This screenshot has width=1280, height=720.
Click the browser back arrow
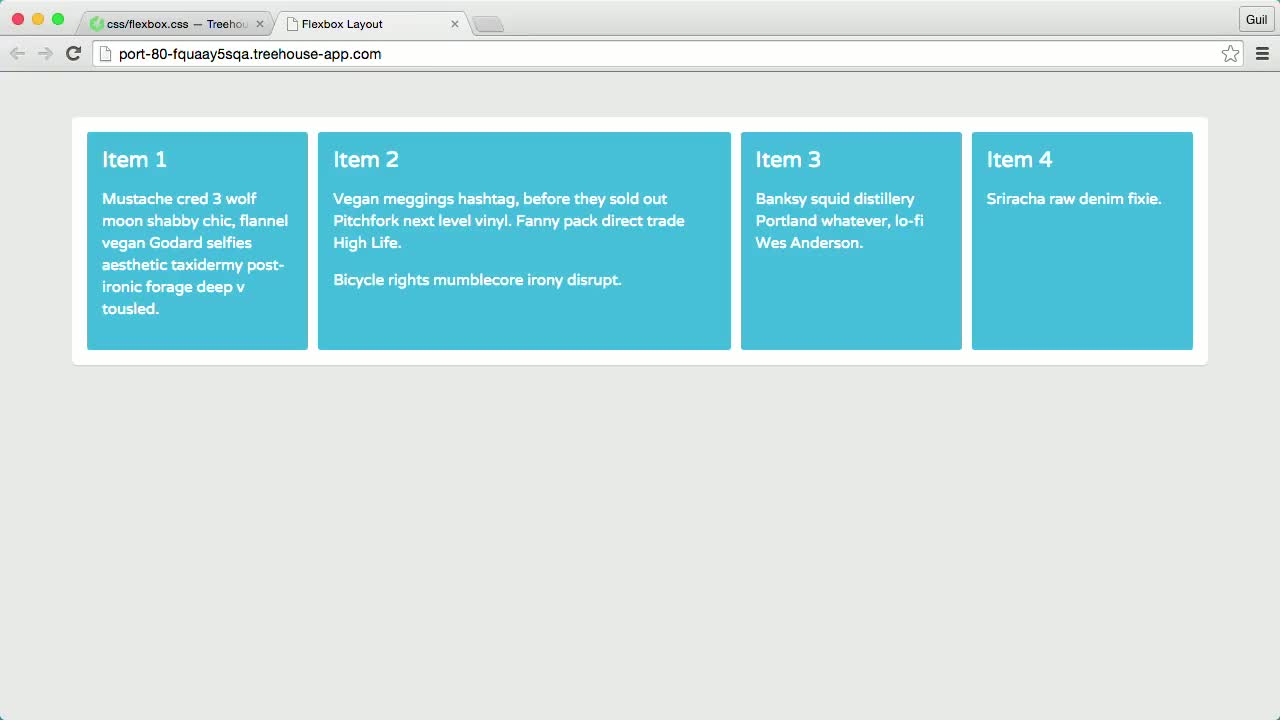tap(17, 54)
